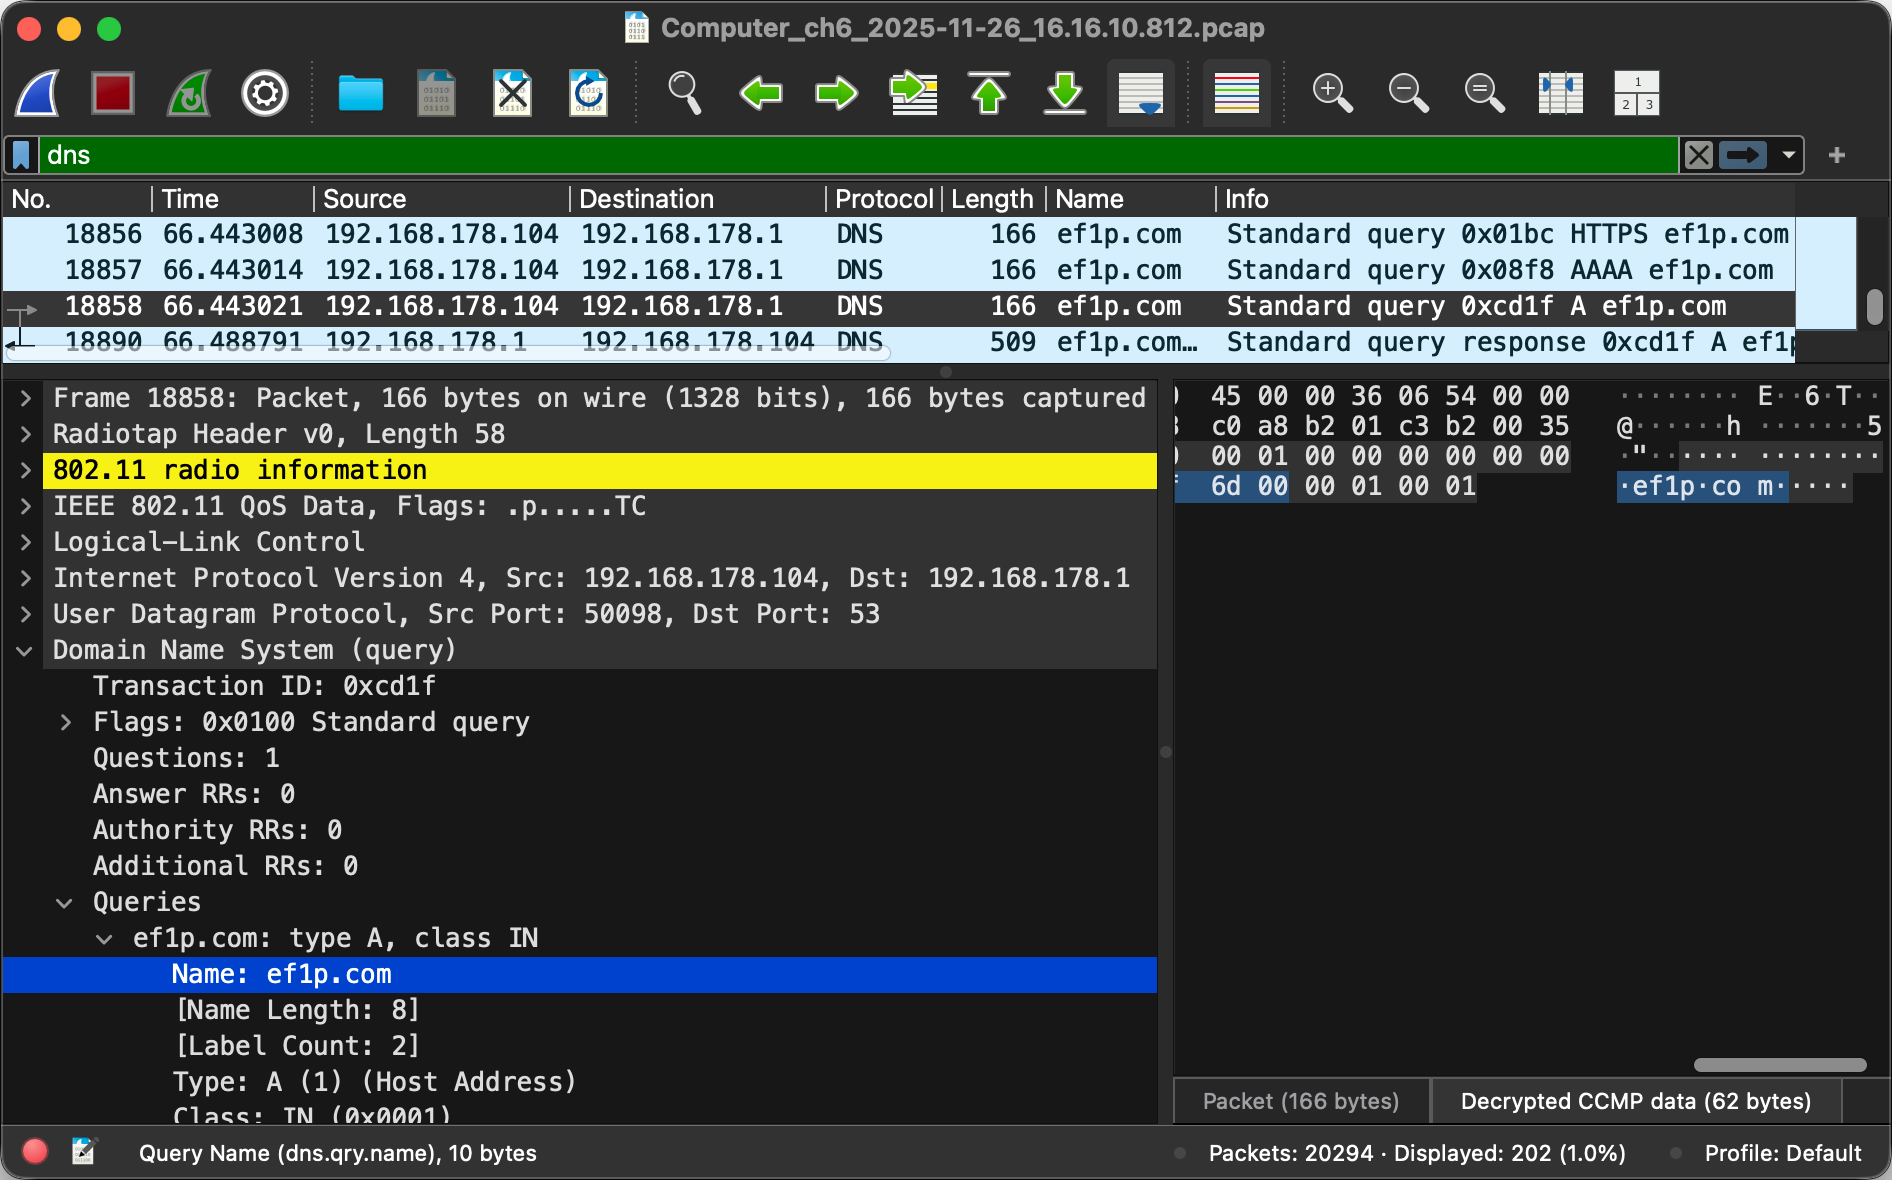The height and width of the screenshot is (1180, 1892).
Task: Clear the dns display filter
Action: point(1698,155)
